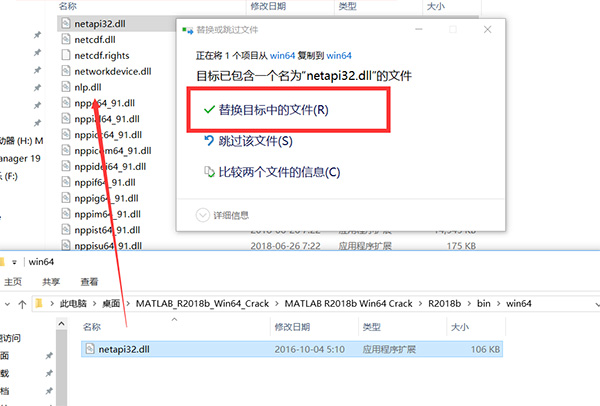Go up one folder with up arrow
This screenshot has height=406, width=600.
click(22, 305)
